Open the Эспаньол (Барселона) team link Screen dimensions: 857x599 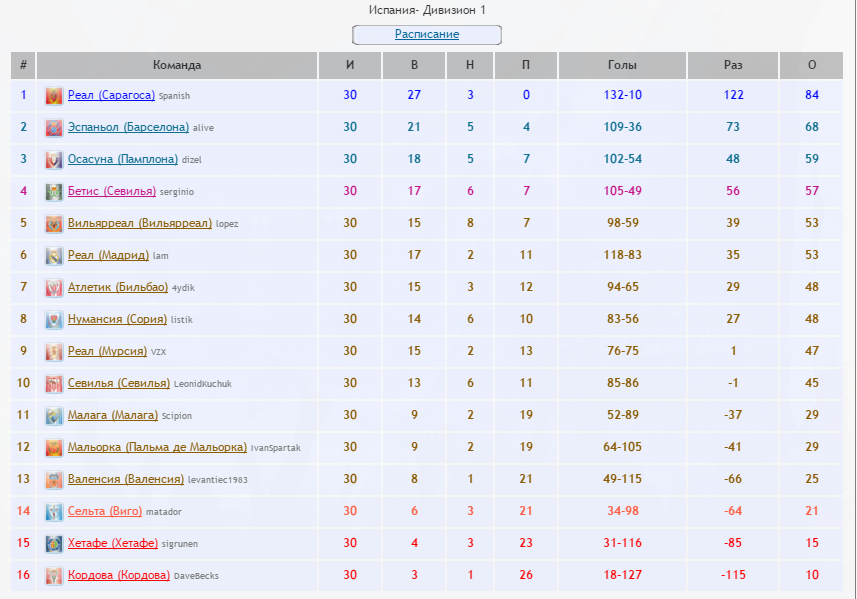click(x=128, y=127)
